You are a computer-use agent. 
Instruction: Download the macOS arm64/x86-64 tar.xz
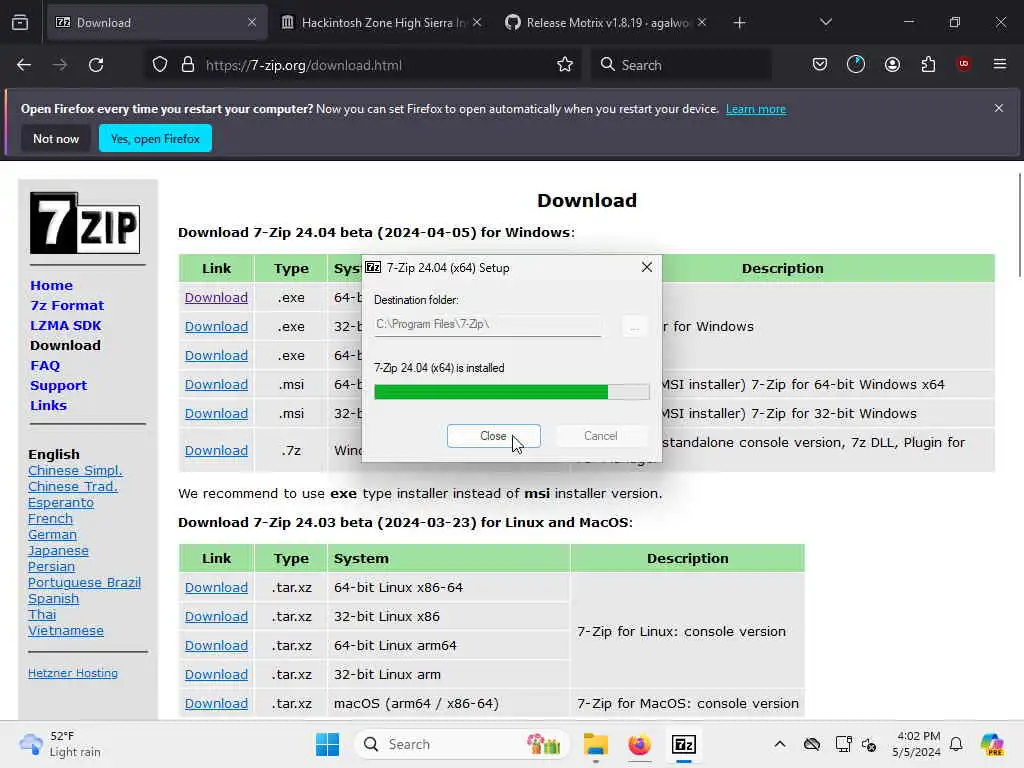pos(216,703)
